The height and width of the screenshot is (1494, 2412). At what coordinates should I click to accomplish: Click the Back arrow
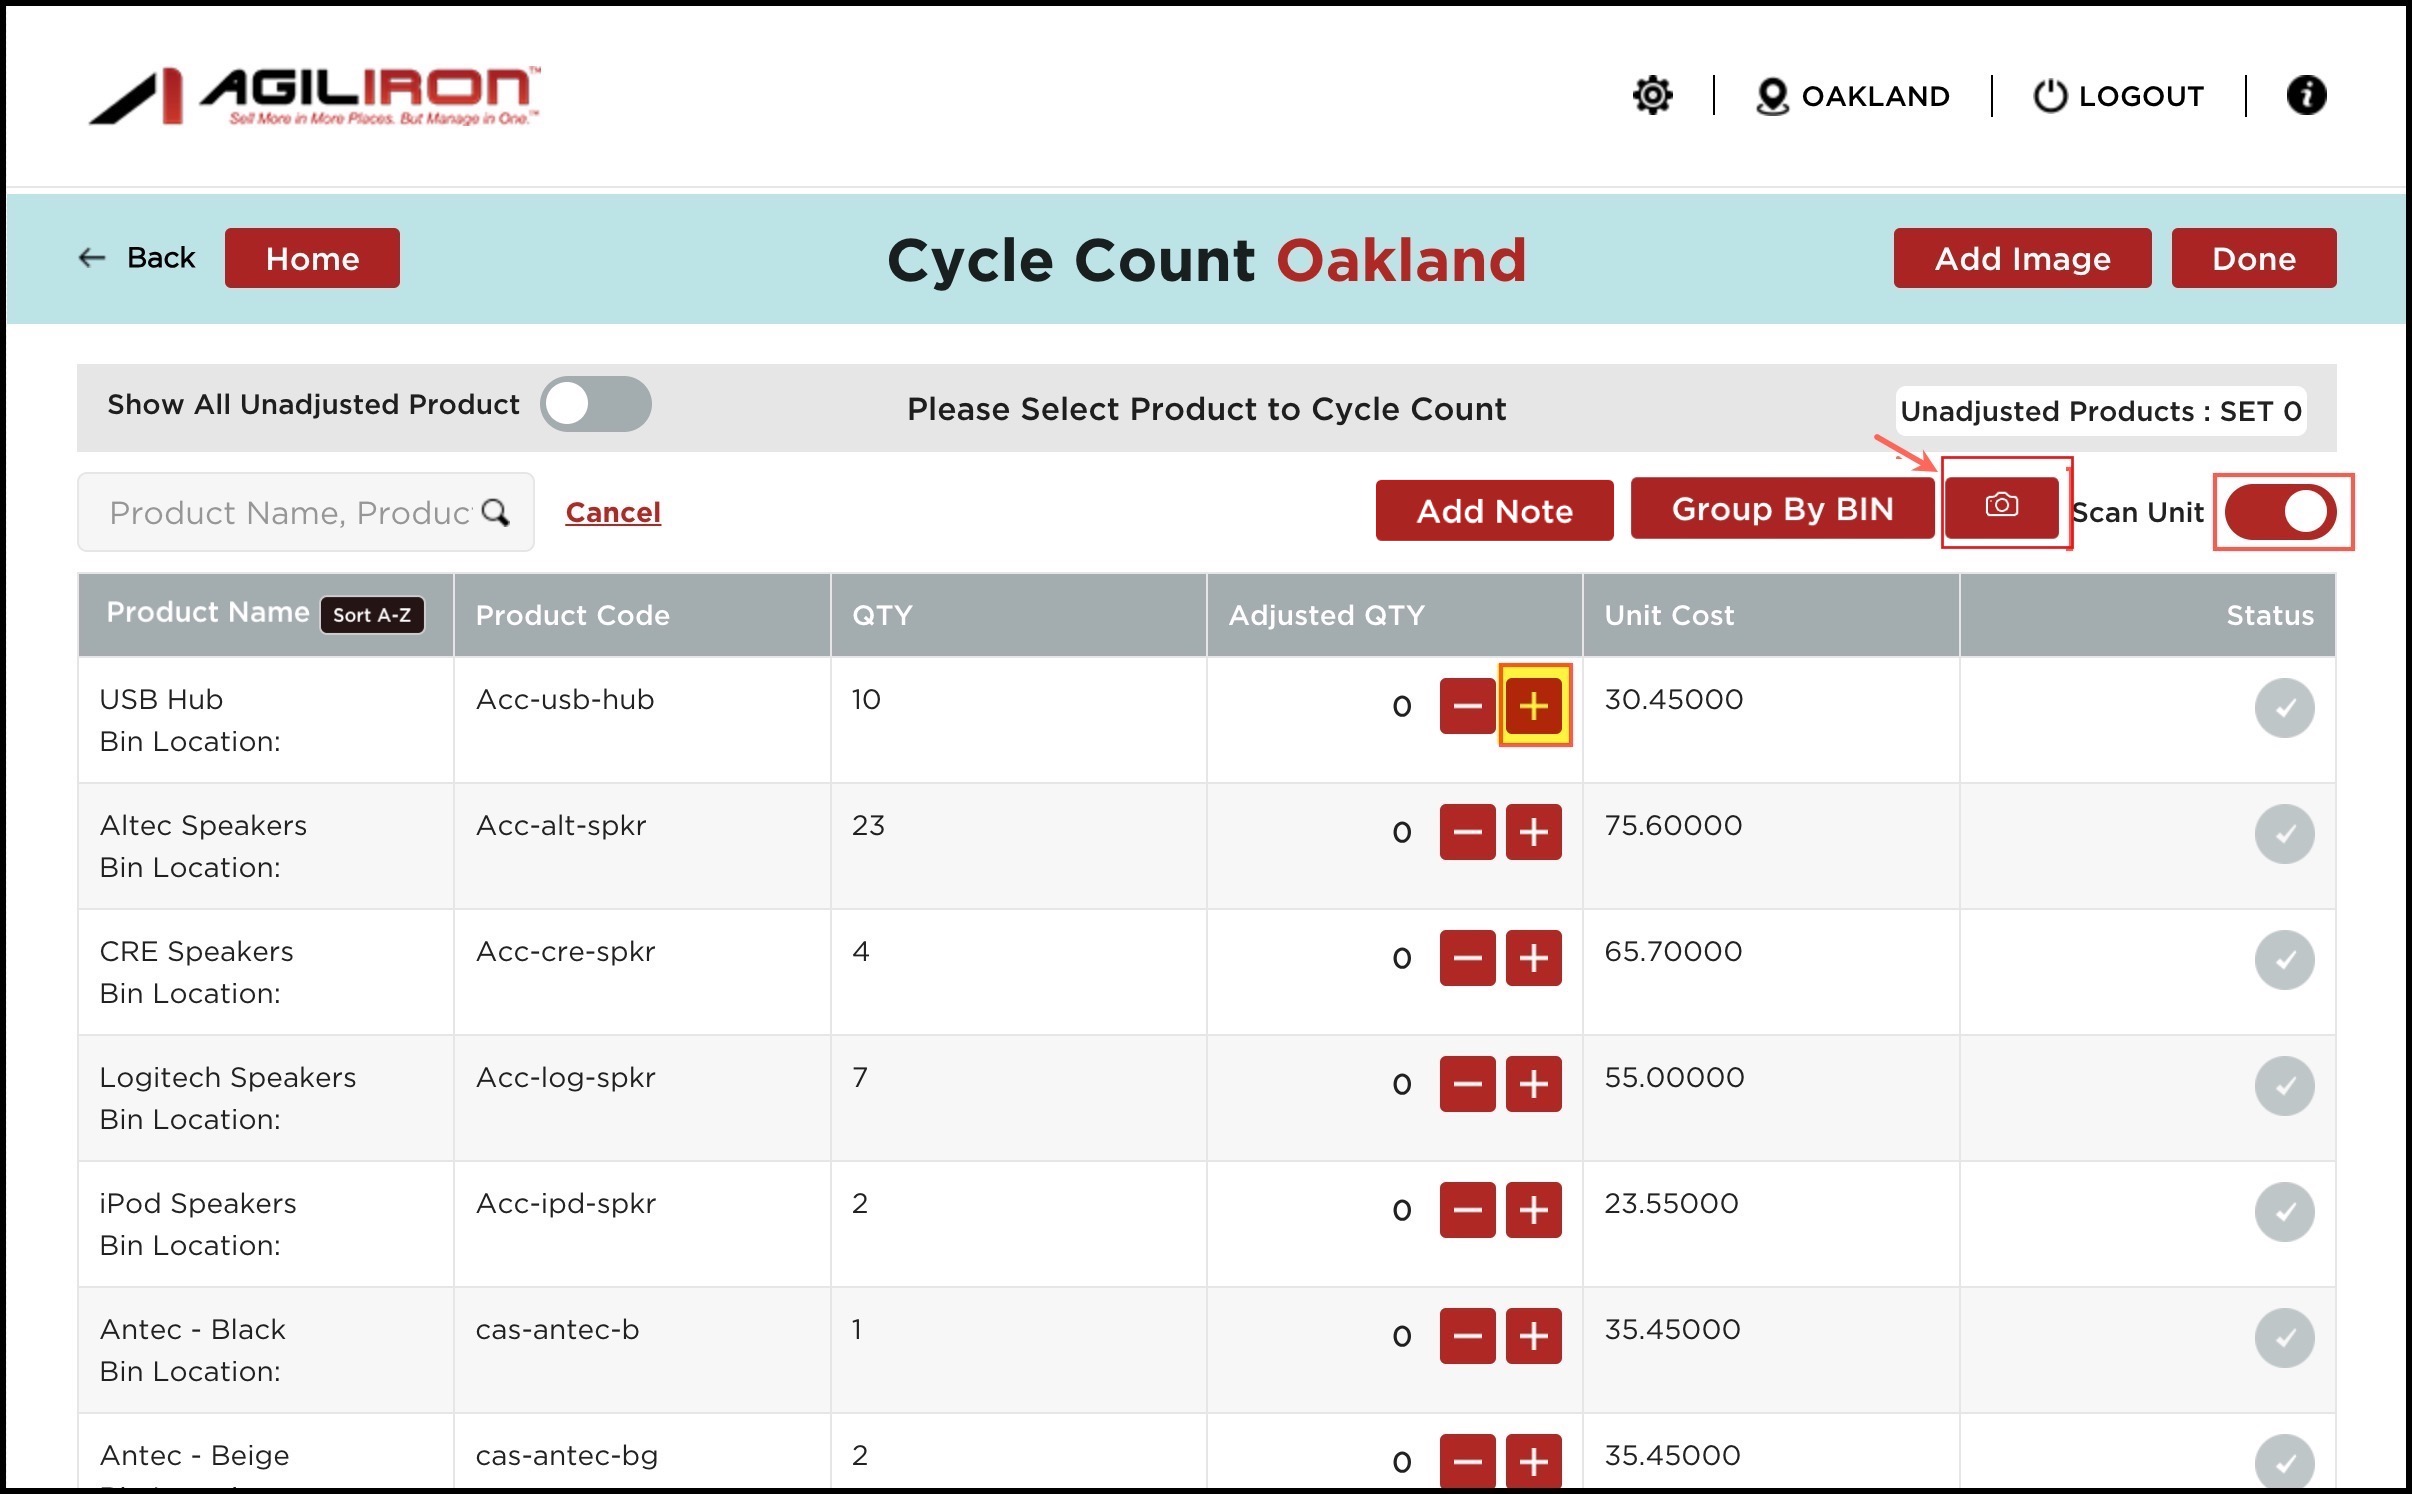pyautogui.click(x=93, y=258)
